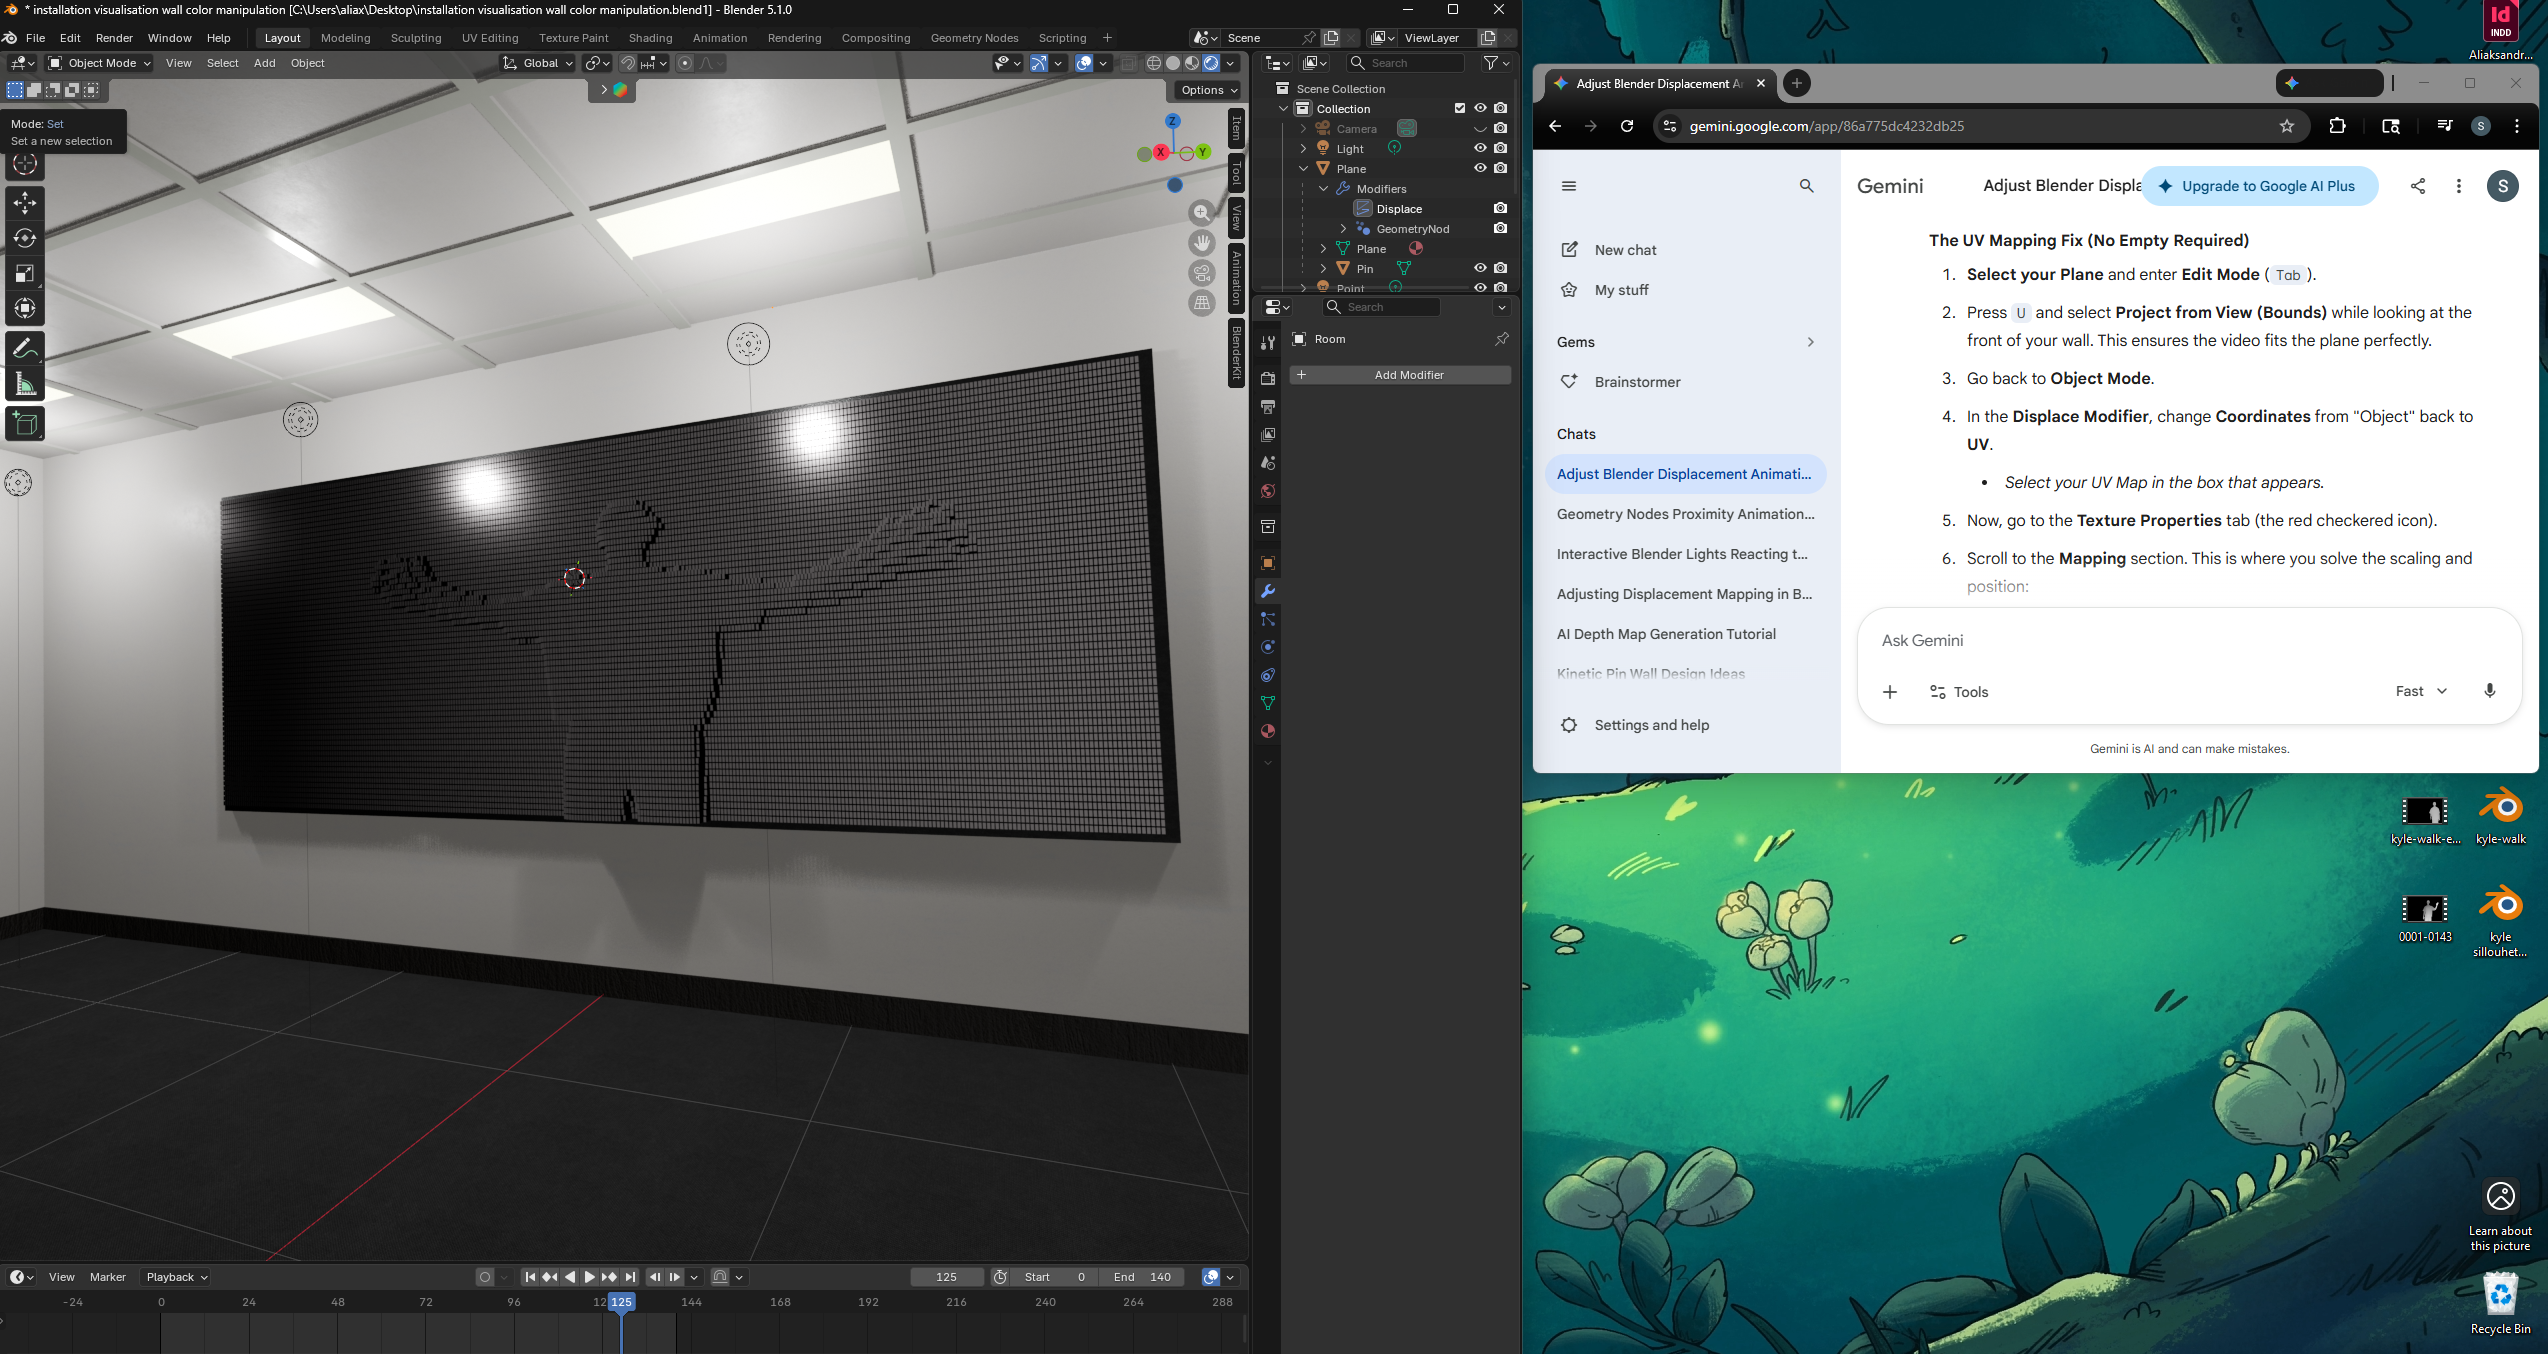Select the Measure ruler tool
This screenshot has height=1354, width=2548.
pyautogui.click(x=25, y=384)
